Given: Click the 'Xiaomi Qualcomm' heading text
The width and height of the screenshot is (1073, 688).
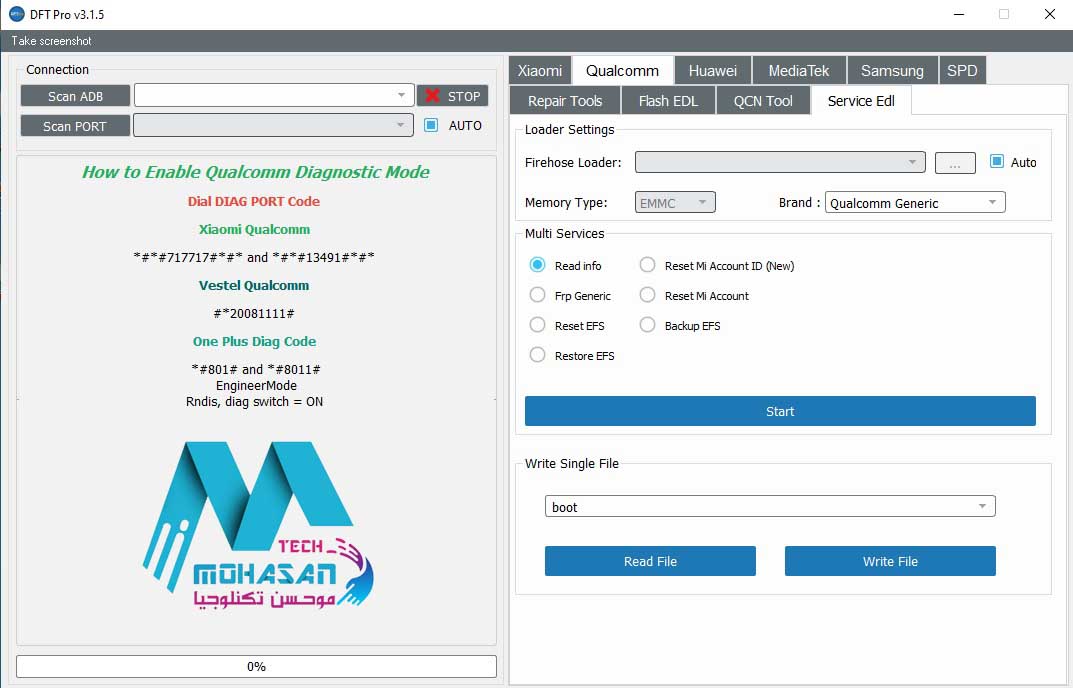Looking at the screenshot, I should point(255,229).
